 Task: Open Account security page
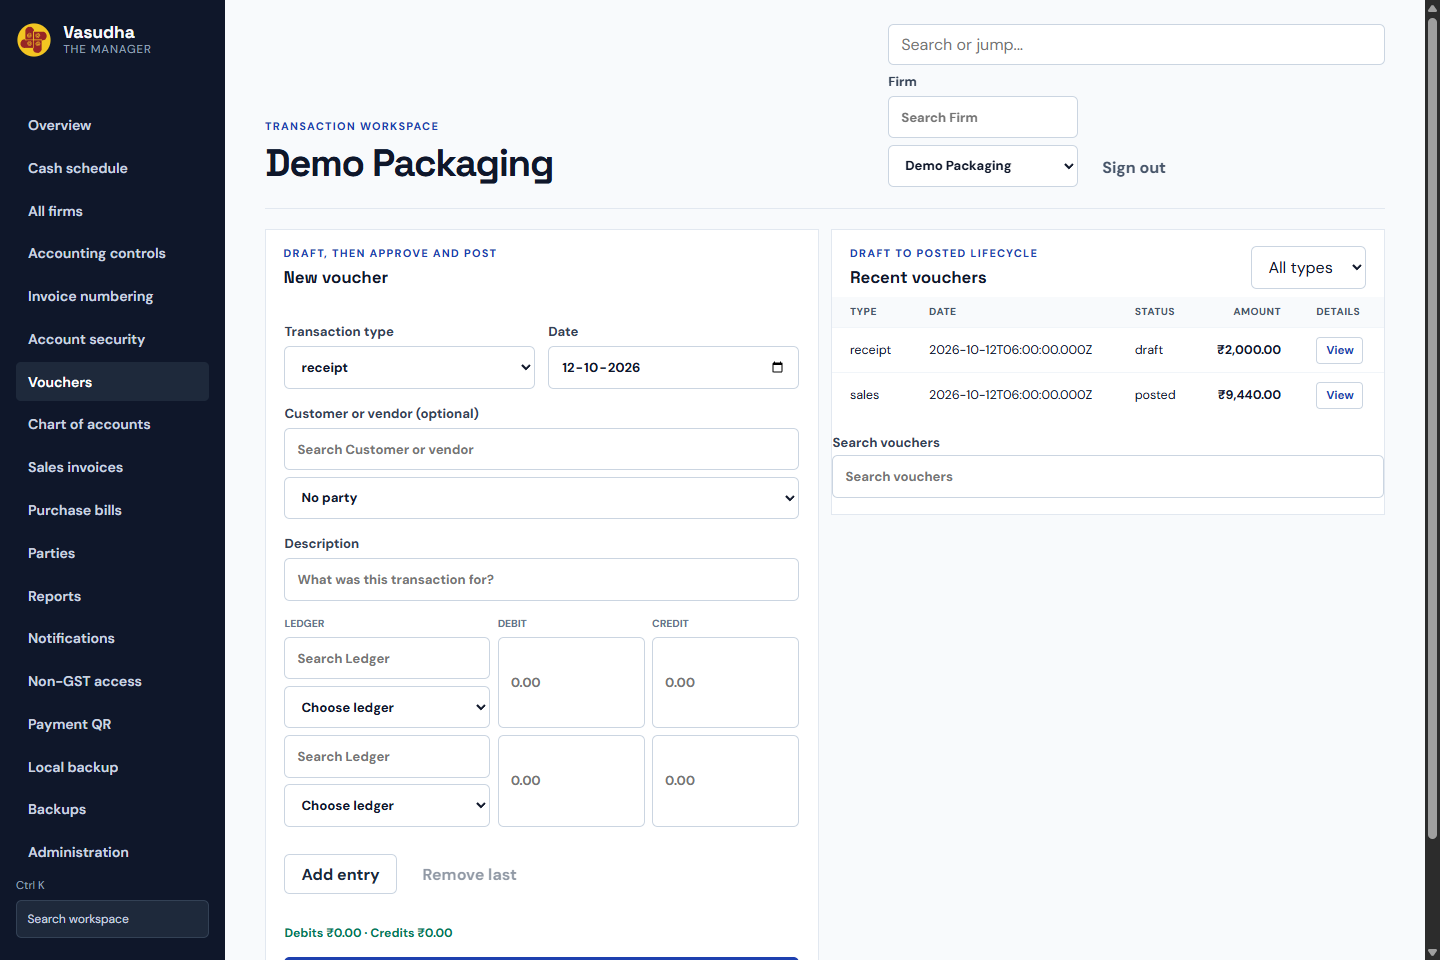(x=112, y=339)
